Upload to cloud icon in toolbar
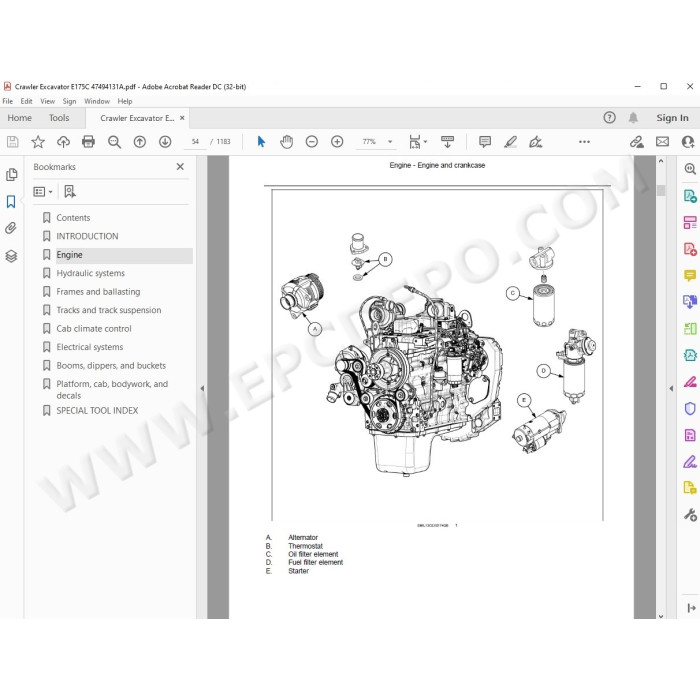Screen dimensions: 700x700 coord(63,142)
